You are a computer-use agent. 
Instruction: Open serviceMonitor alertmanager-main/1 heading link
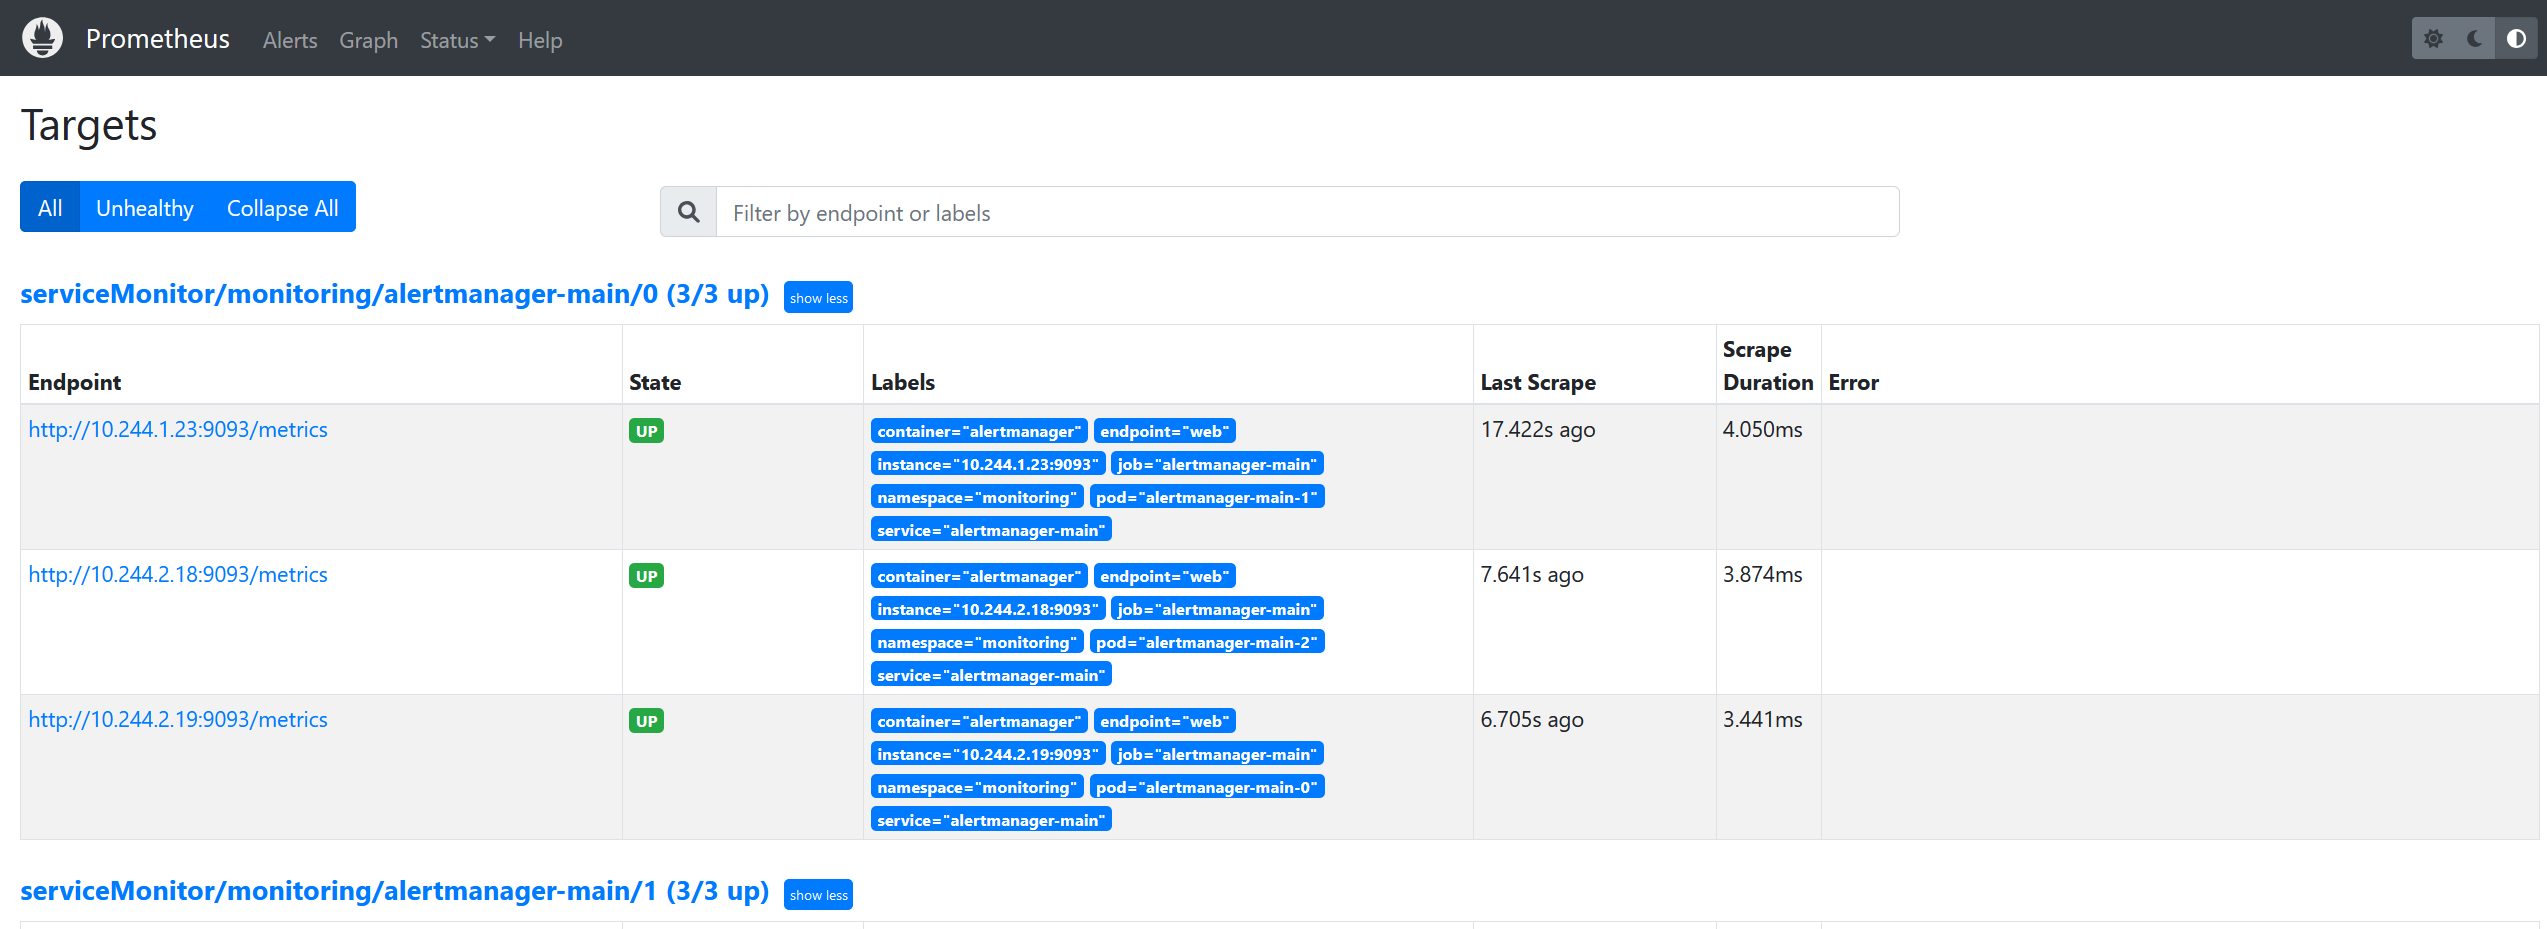395,891
